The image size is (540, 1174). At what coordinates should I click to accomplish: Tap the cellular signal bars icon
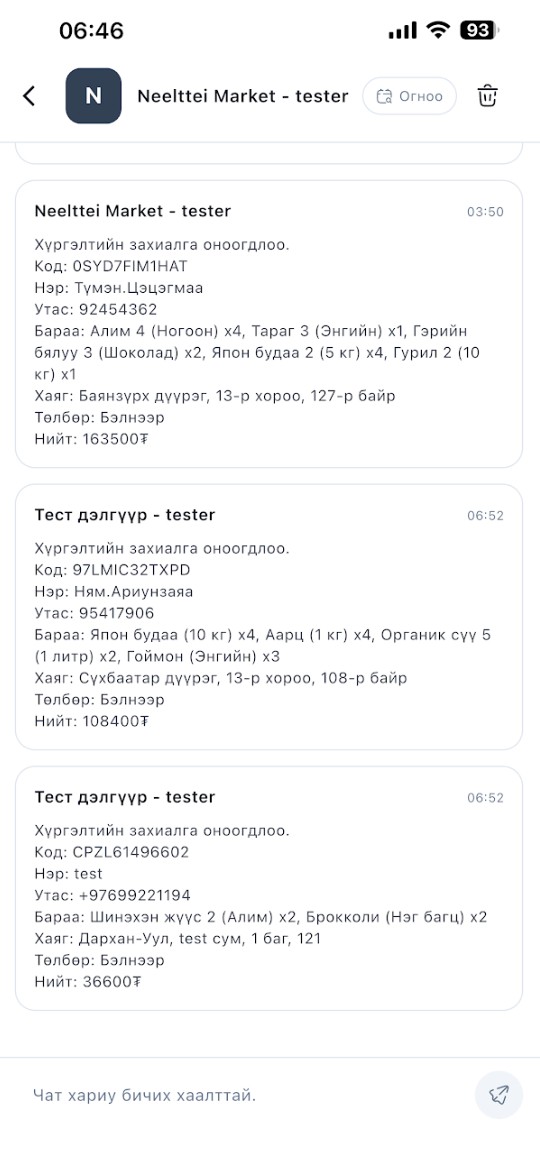click(x=403, y=31)
